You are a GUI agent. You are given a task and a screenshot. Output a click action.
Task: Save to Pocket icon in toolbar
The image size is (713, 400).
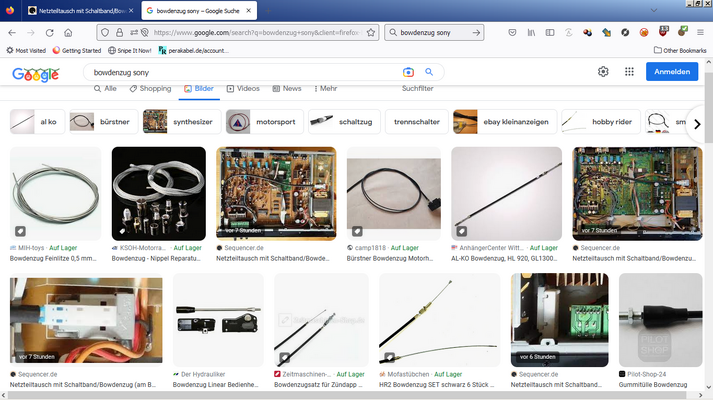[512, 32]
